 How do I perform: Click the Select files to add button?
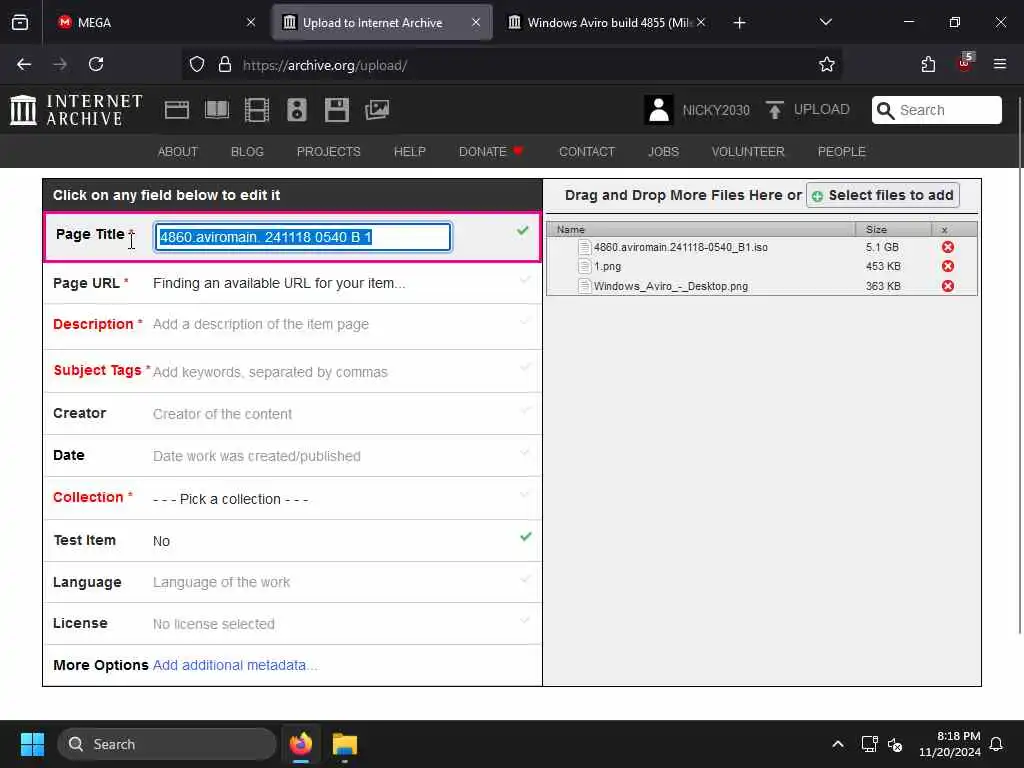[883, 195]
